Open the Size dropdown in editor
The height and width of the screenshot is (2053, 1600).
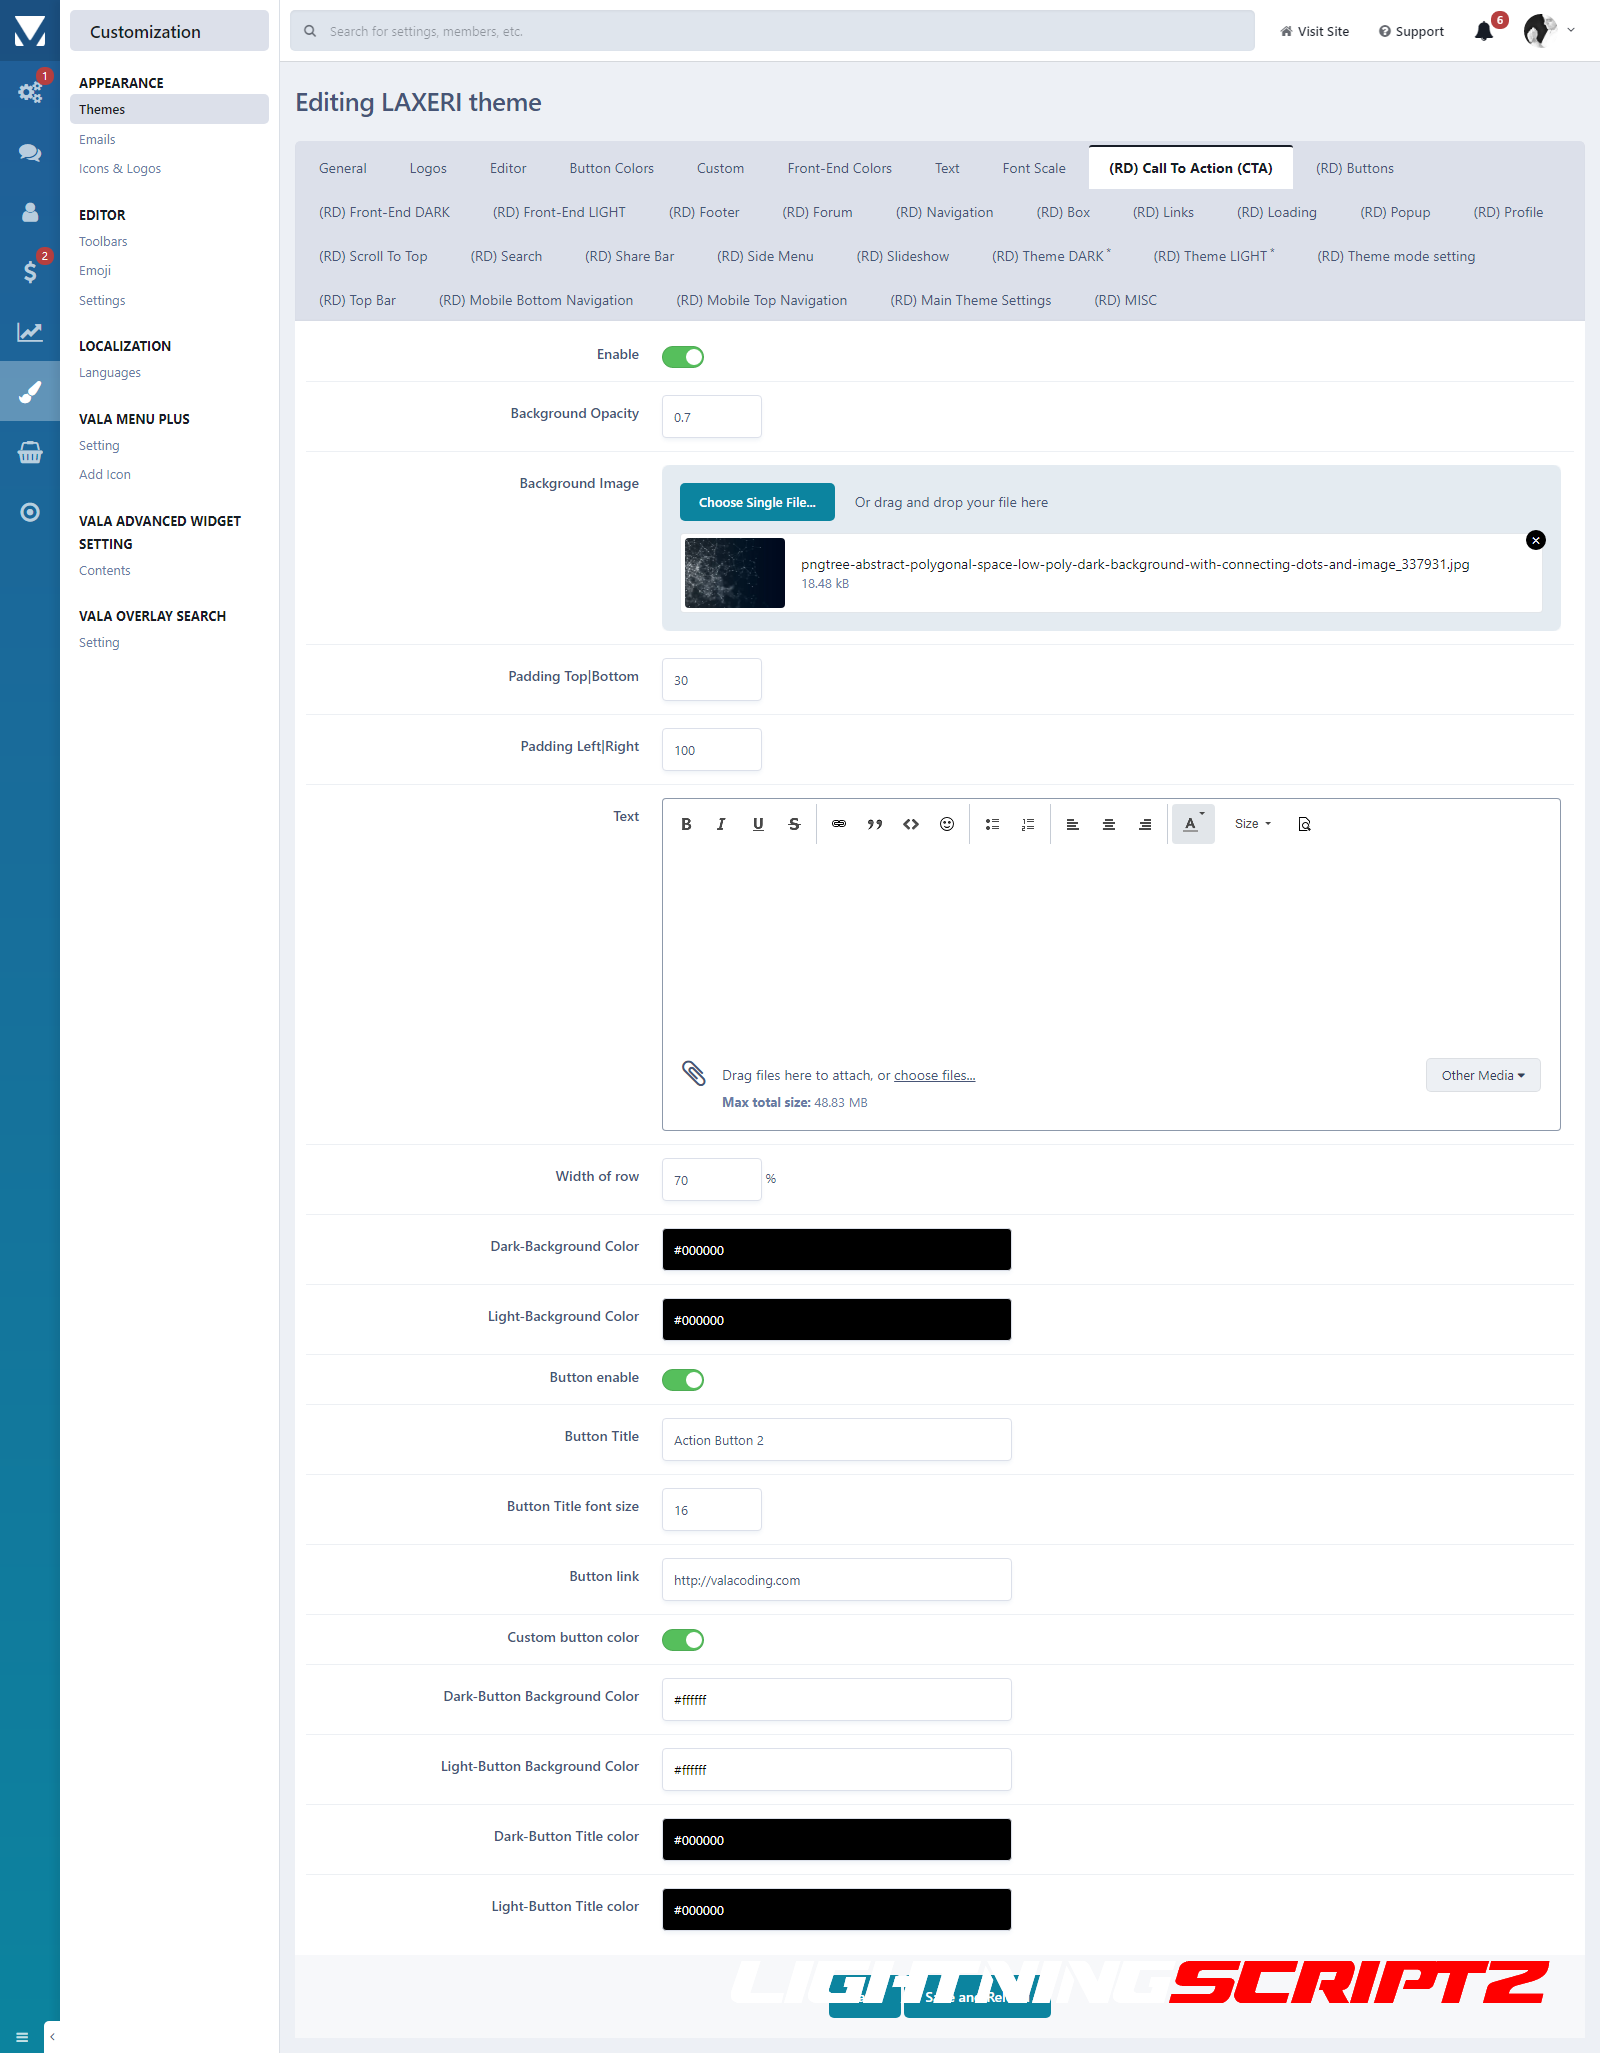(x=1252, y=824)
